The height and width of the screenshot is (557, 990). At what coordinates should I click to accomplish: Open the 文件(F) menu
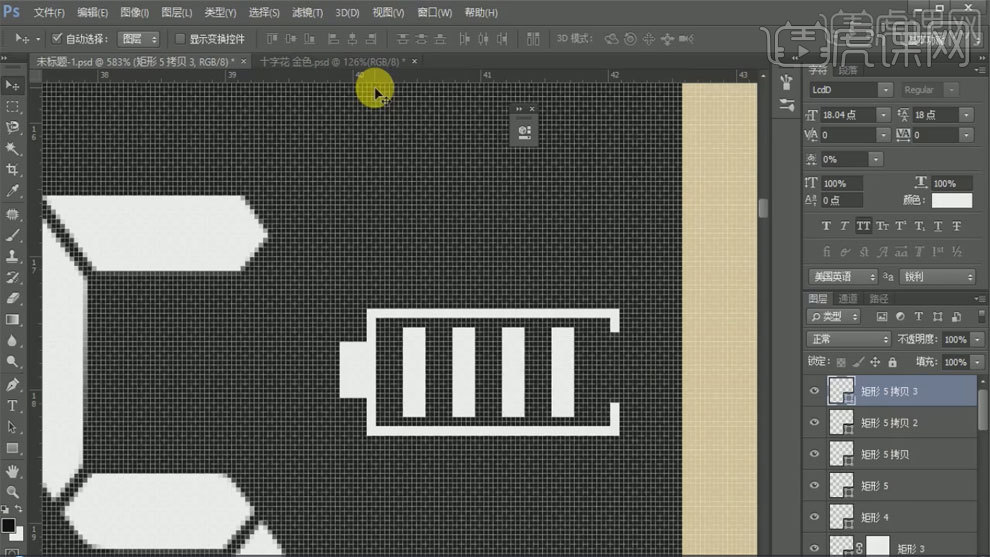[49, 12]
